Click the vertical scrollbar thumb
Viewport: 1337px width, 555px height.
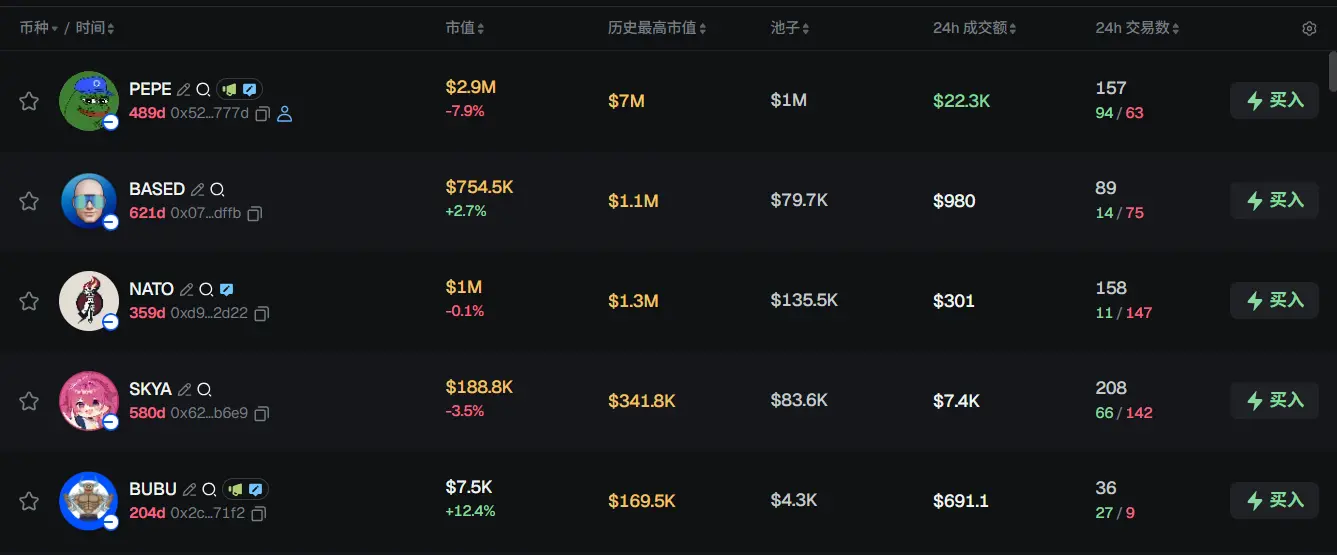click(x=1332, y=70)
